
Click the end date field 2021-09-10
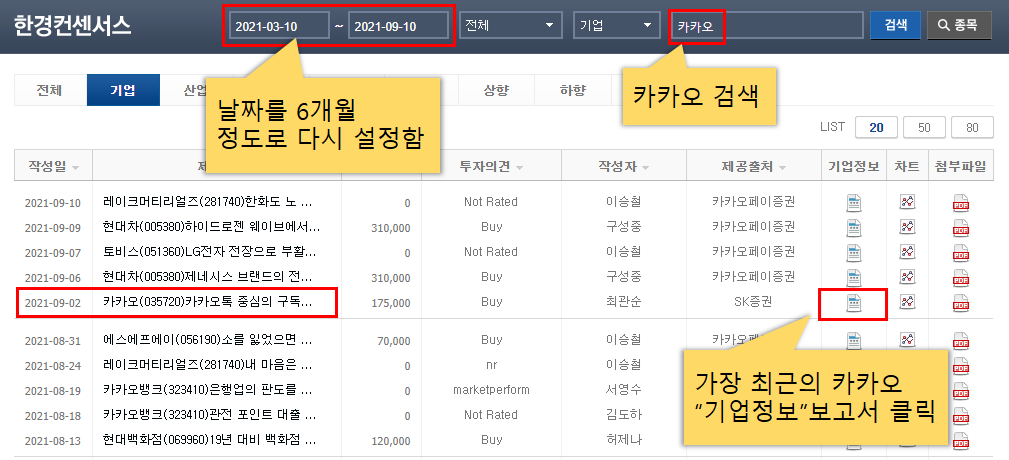point(398,26)
